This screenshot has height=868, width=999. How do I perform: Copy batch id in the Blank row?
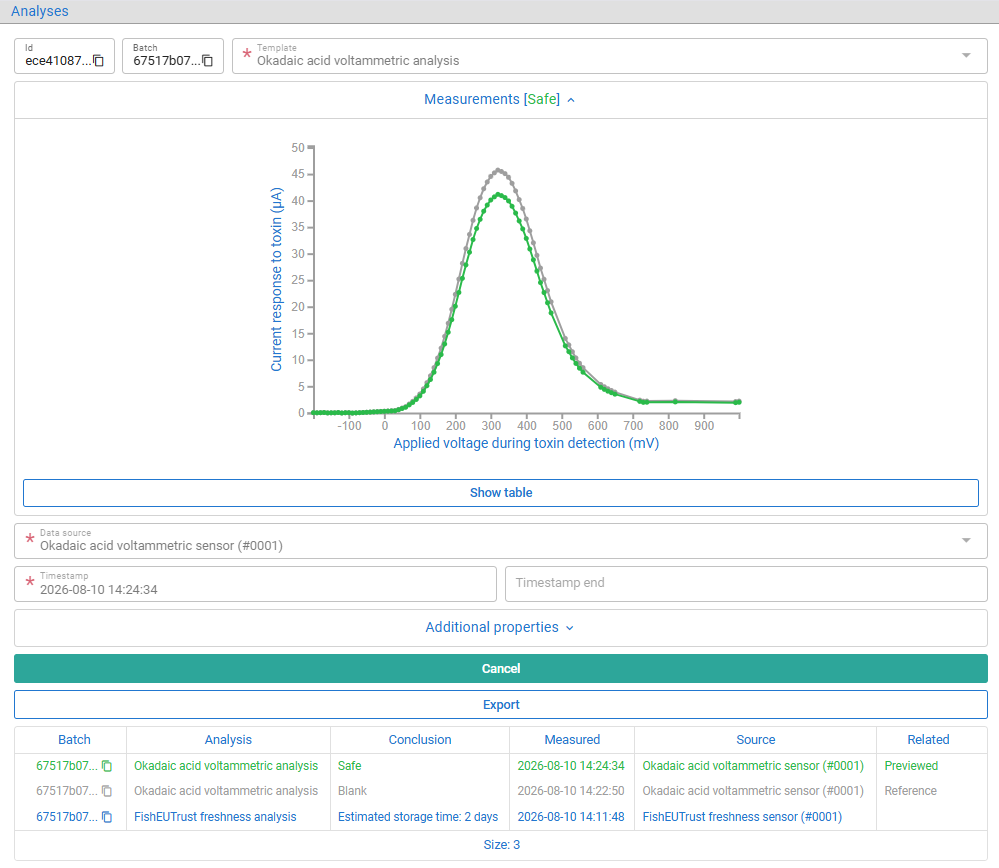(107, 791)
